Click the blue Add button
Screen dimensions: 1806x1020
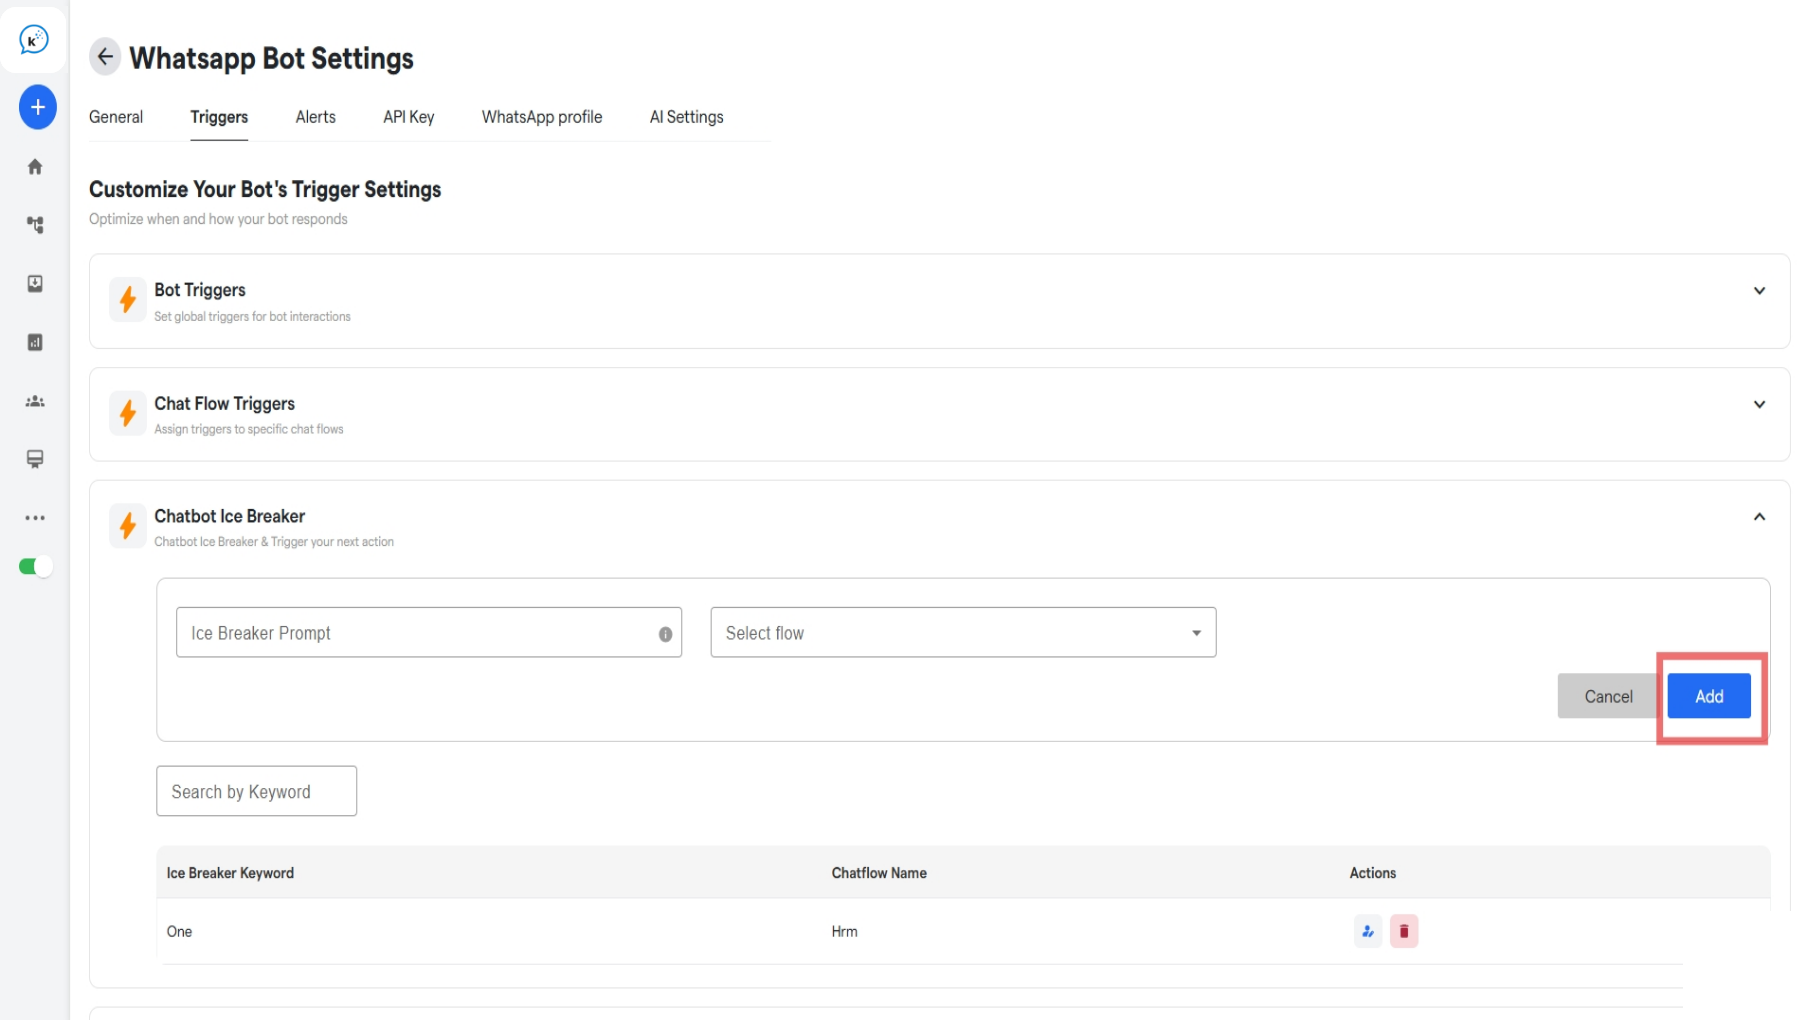point(1709,696)
